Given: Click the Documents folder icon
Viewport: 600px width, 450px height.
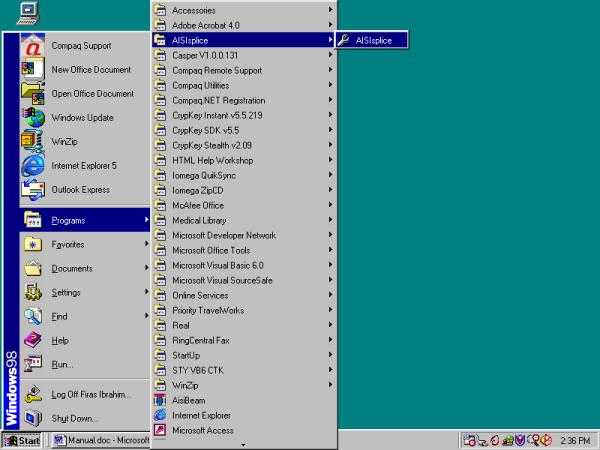Looking at the screenshot, I should coord(33,268).
